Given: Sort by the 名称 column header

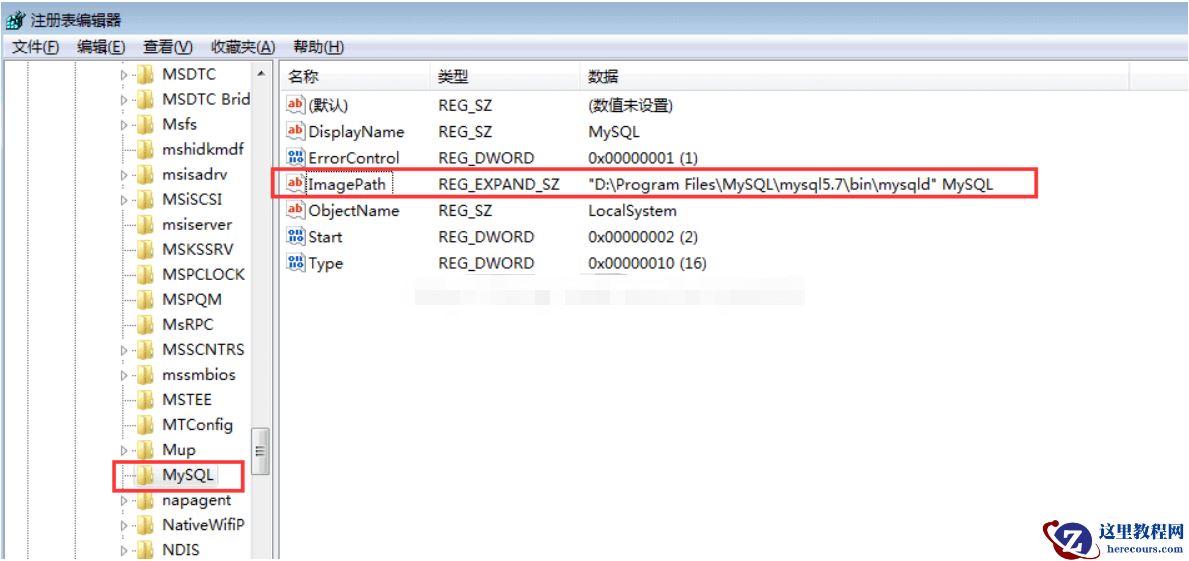Looking at the screenshot, I should click(355, 77).
